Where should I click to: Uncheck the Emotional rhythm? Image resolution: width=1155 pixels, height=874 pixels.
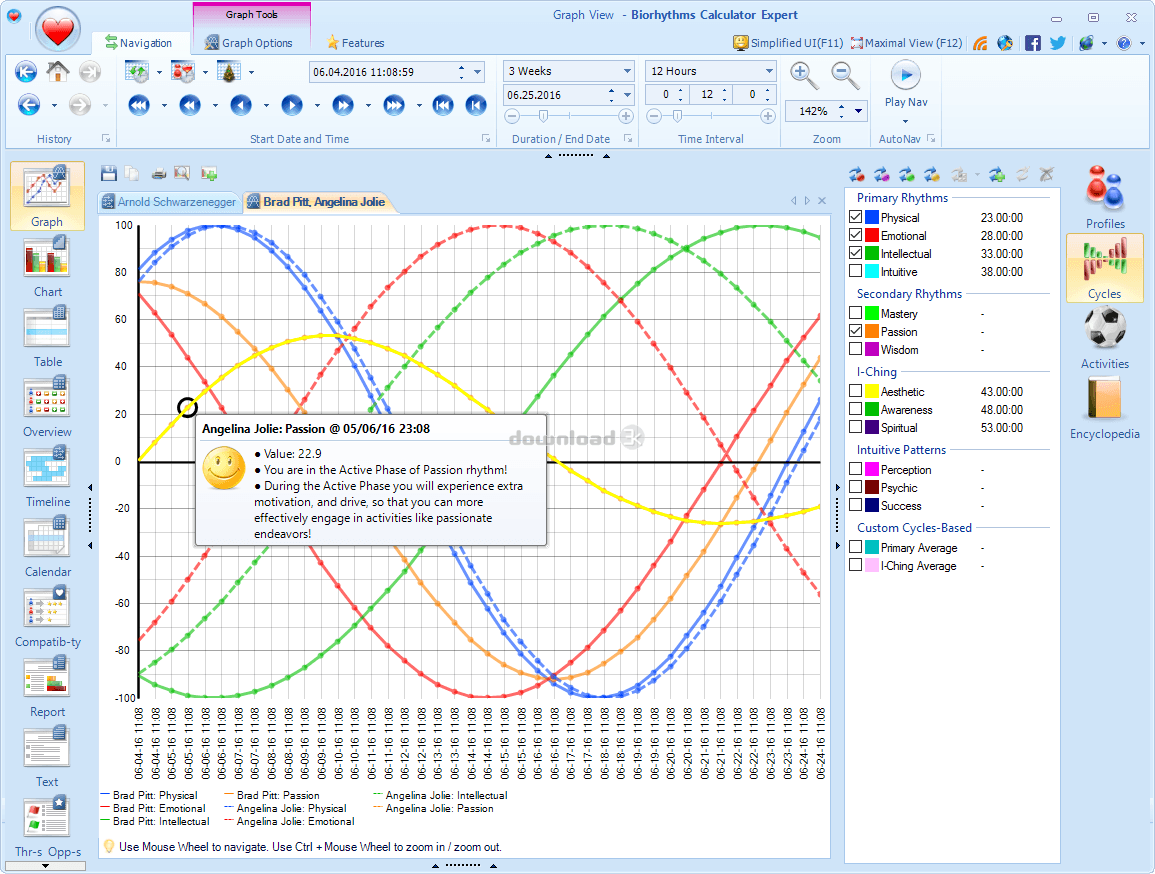pyautogui.click(x=855, y=235)
